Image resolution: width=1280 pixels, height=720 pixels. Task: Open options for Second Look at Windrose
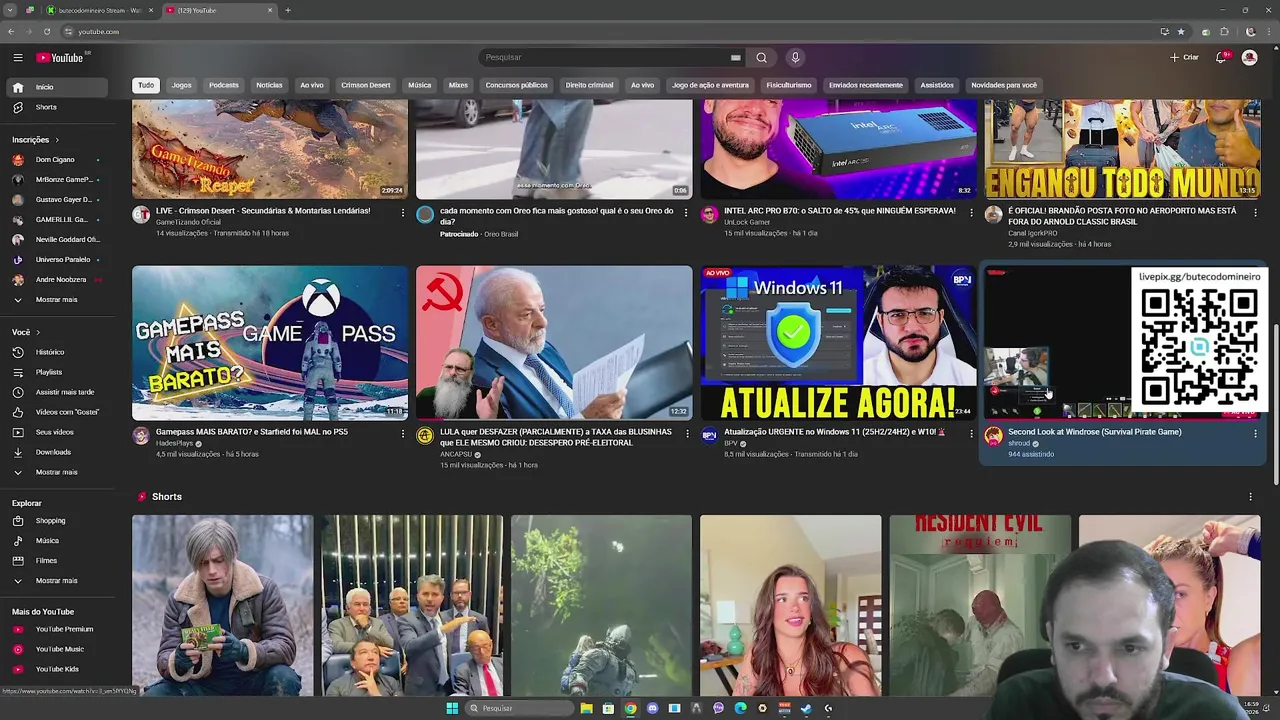1255,433
